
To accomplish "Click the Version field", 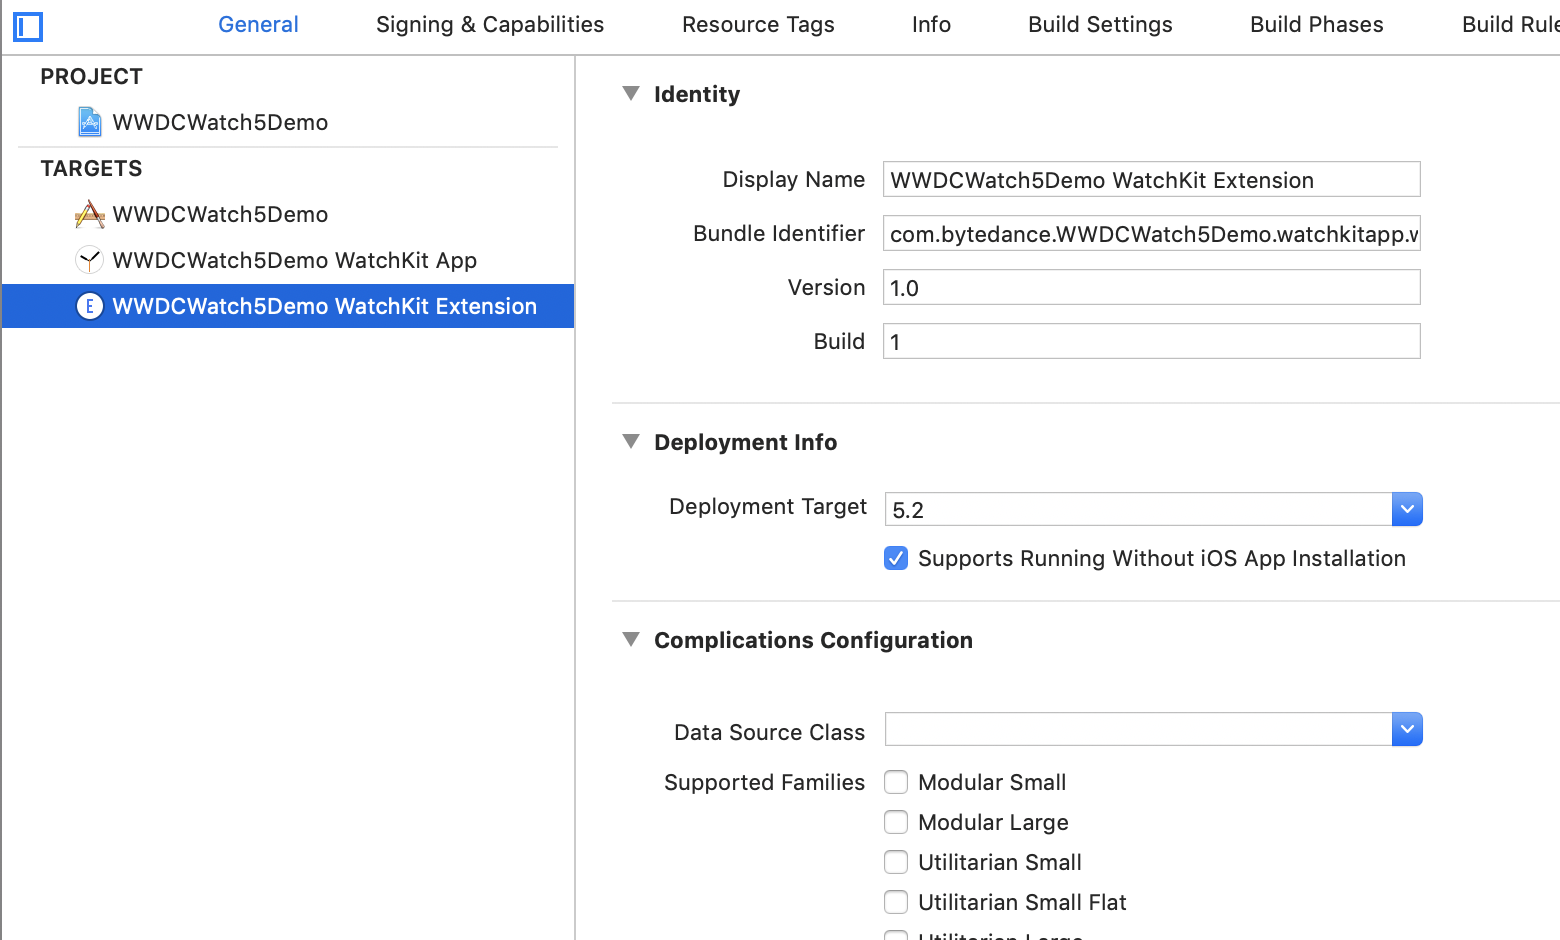I will [1152, 287].
